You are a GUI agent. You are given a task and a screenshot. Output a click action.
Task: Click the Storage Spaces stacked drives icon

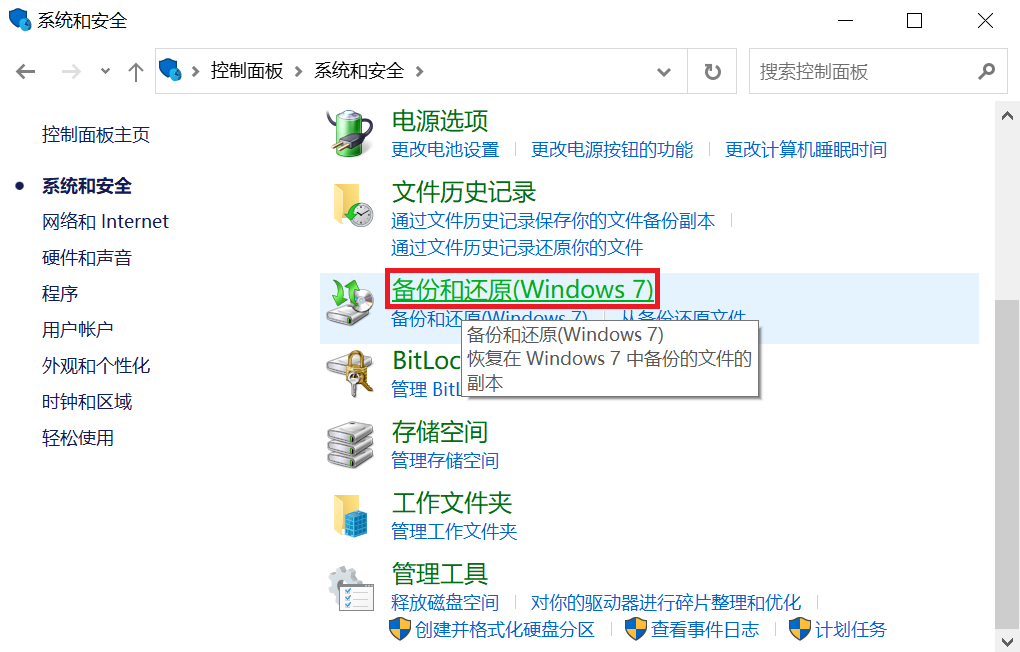click(350, 445)
